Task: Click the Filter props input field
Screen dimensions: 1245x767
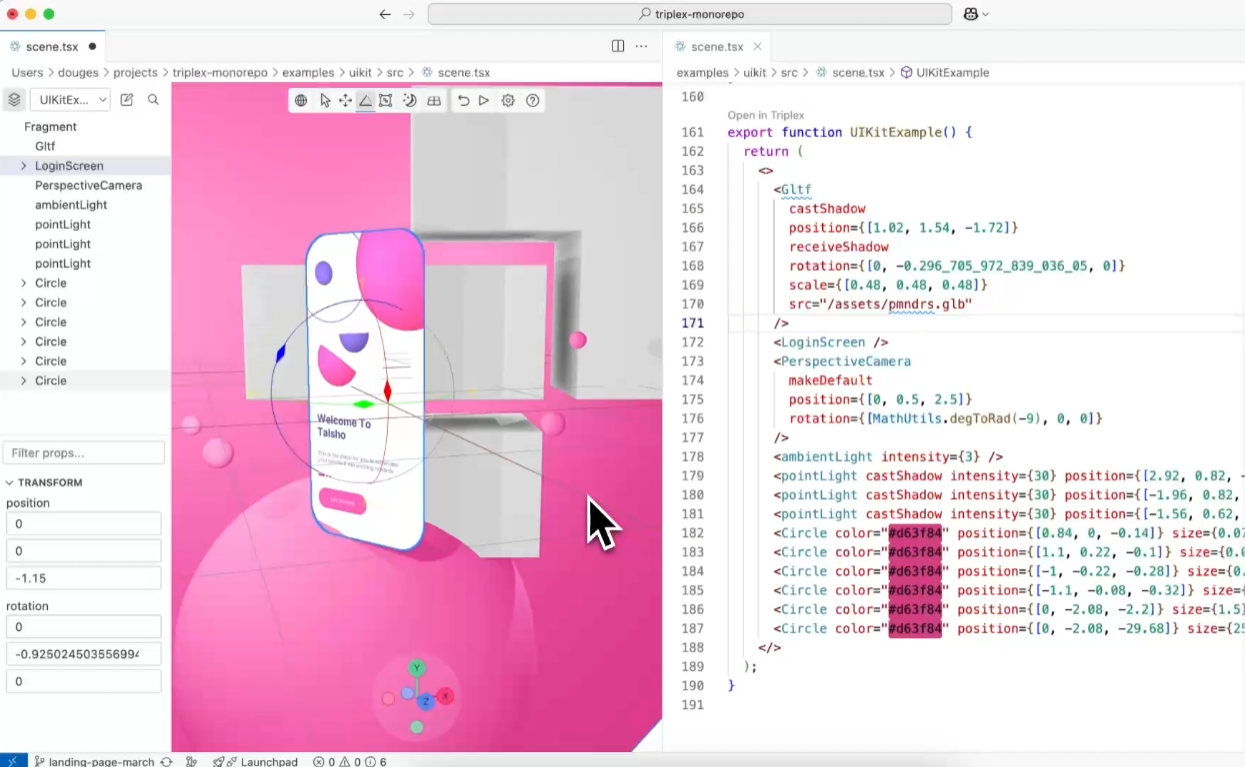Action: (x=84, y=453)
